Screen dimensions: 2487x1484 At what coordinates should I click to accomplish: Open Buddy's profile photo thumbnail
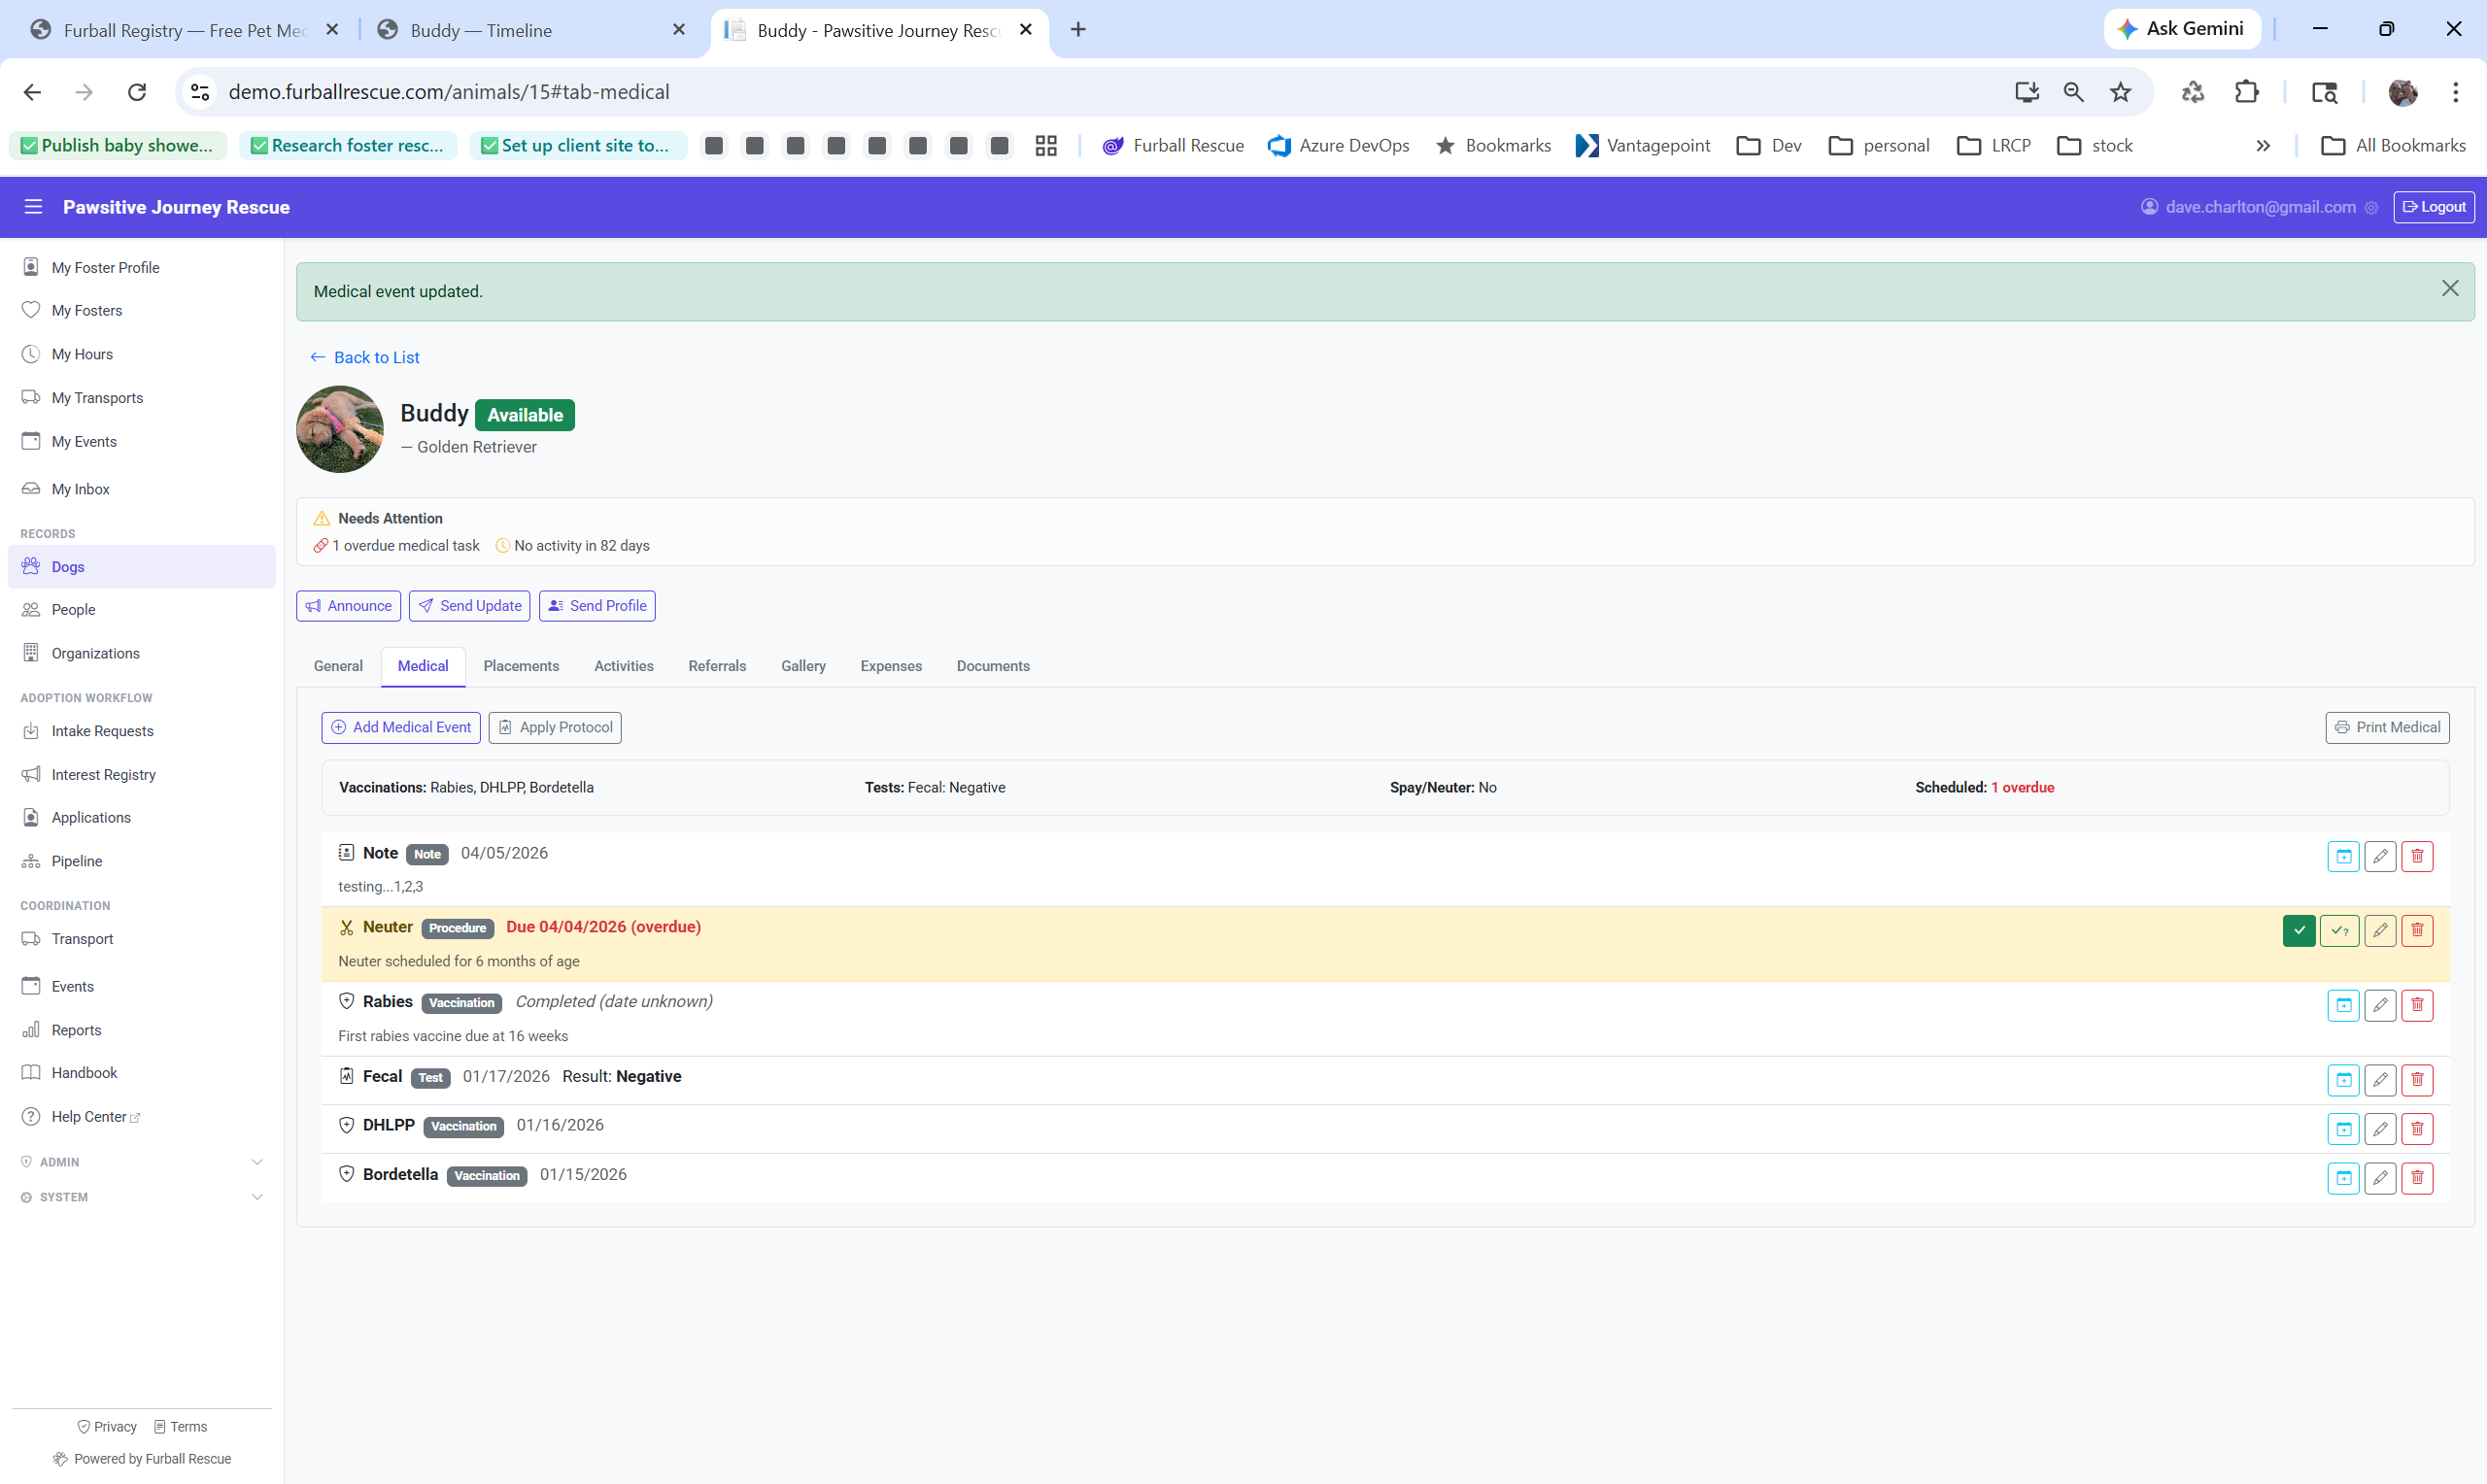point(340,429)
